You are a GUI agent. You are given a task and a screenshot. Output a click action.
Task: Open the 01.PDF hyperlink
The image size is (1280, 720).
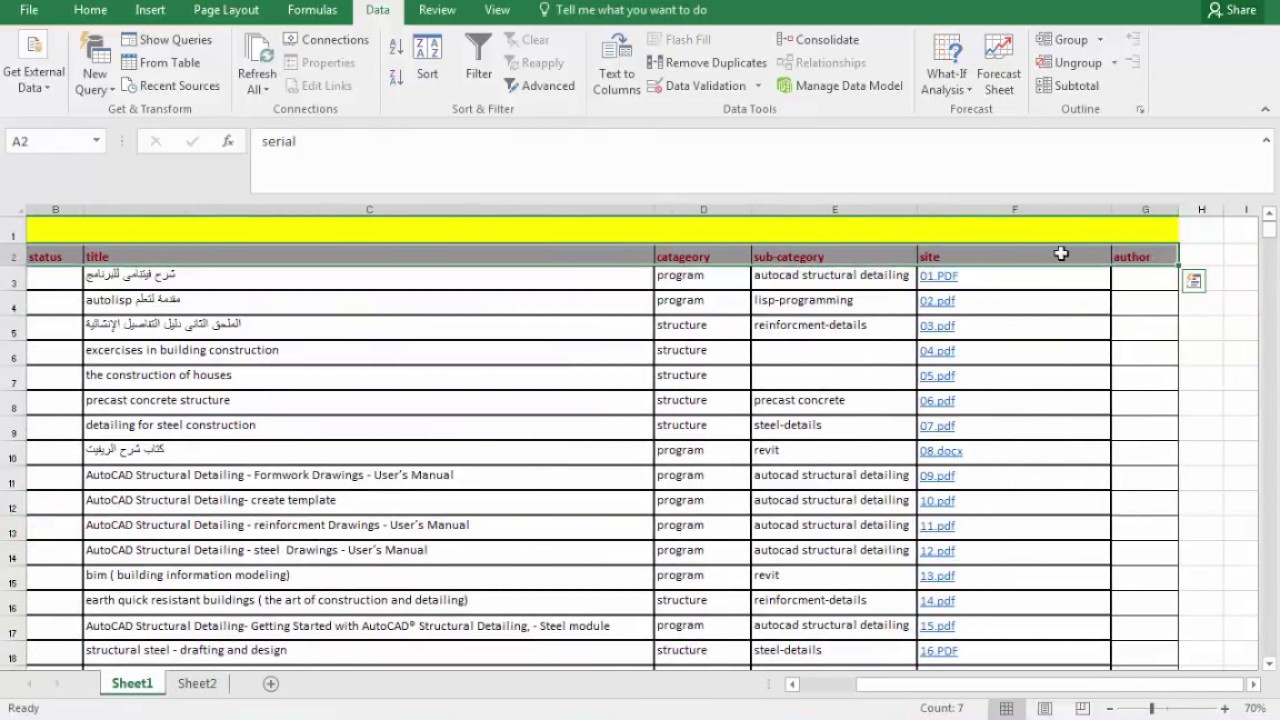click(x=939, y=276)
